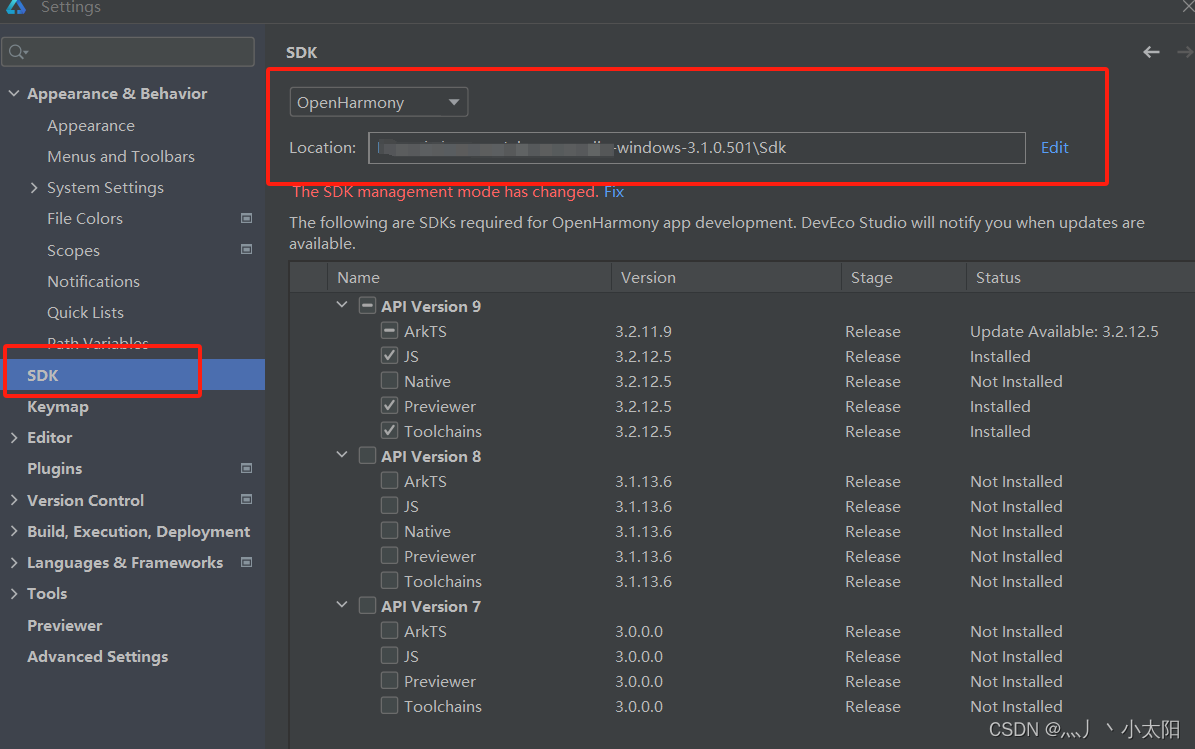Check JS 3.0.0.0 checkbox
Viewport: 1195px width, 749px height.
[389, 655]
